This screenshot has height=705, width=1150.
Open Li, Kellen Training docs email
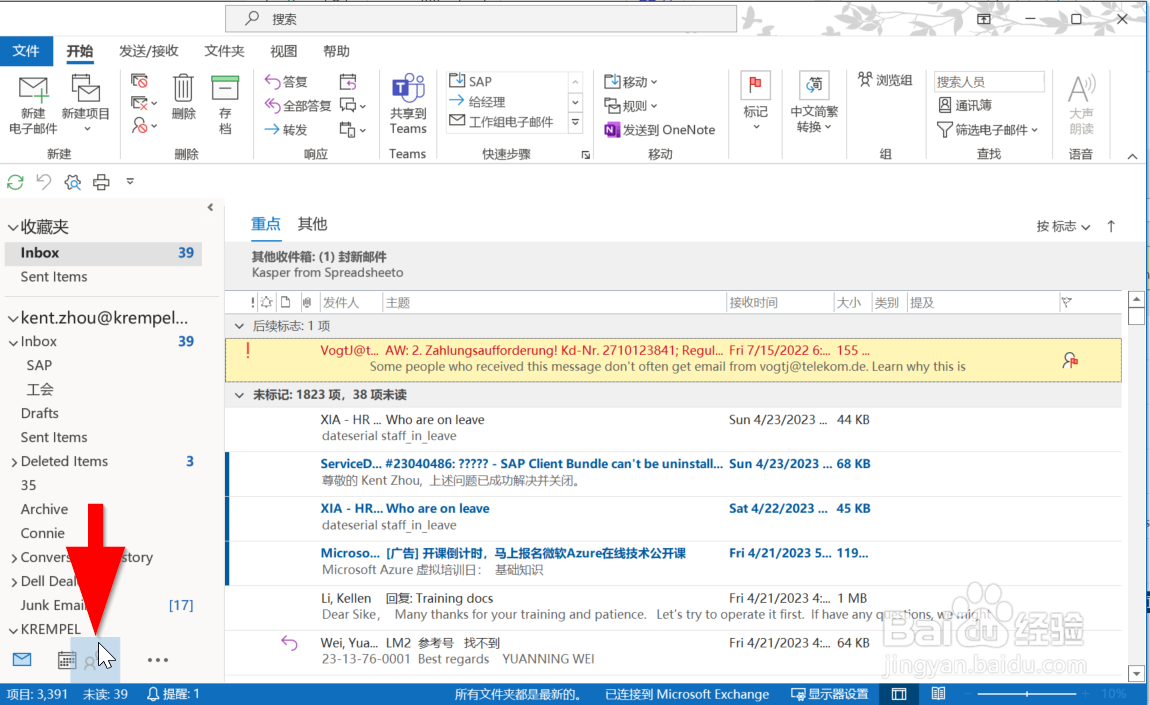pos(673,607)
